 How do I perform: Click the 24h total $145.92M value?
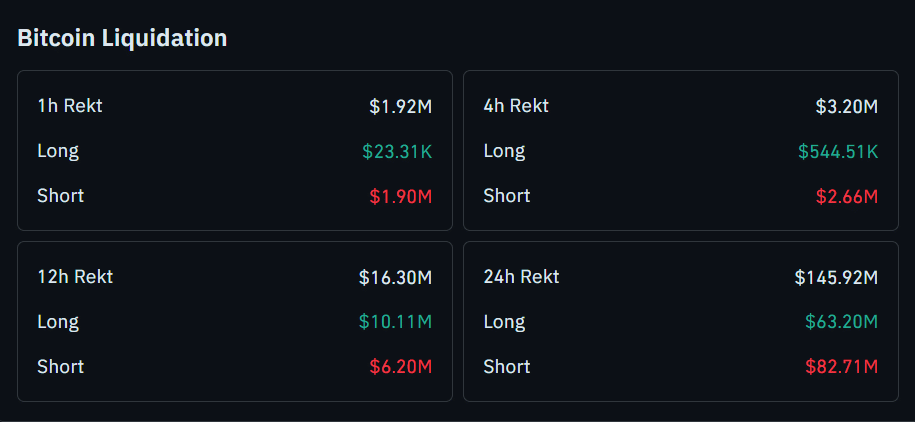(x=836, y=277)
